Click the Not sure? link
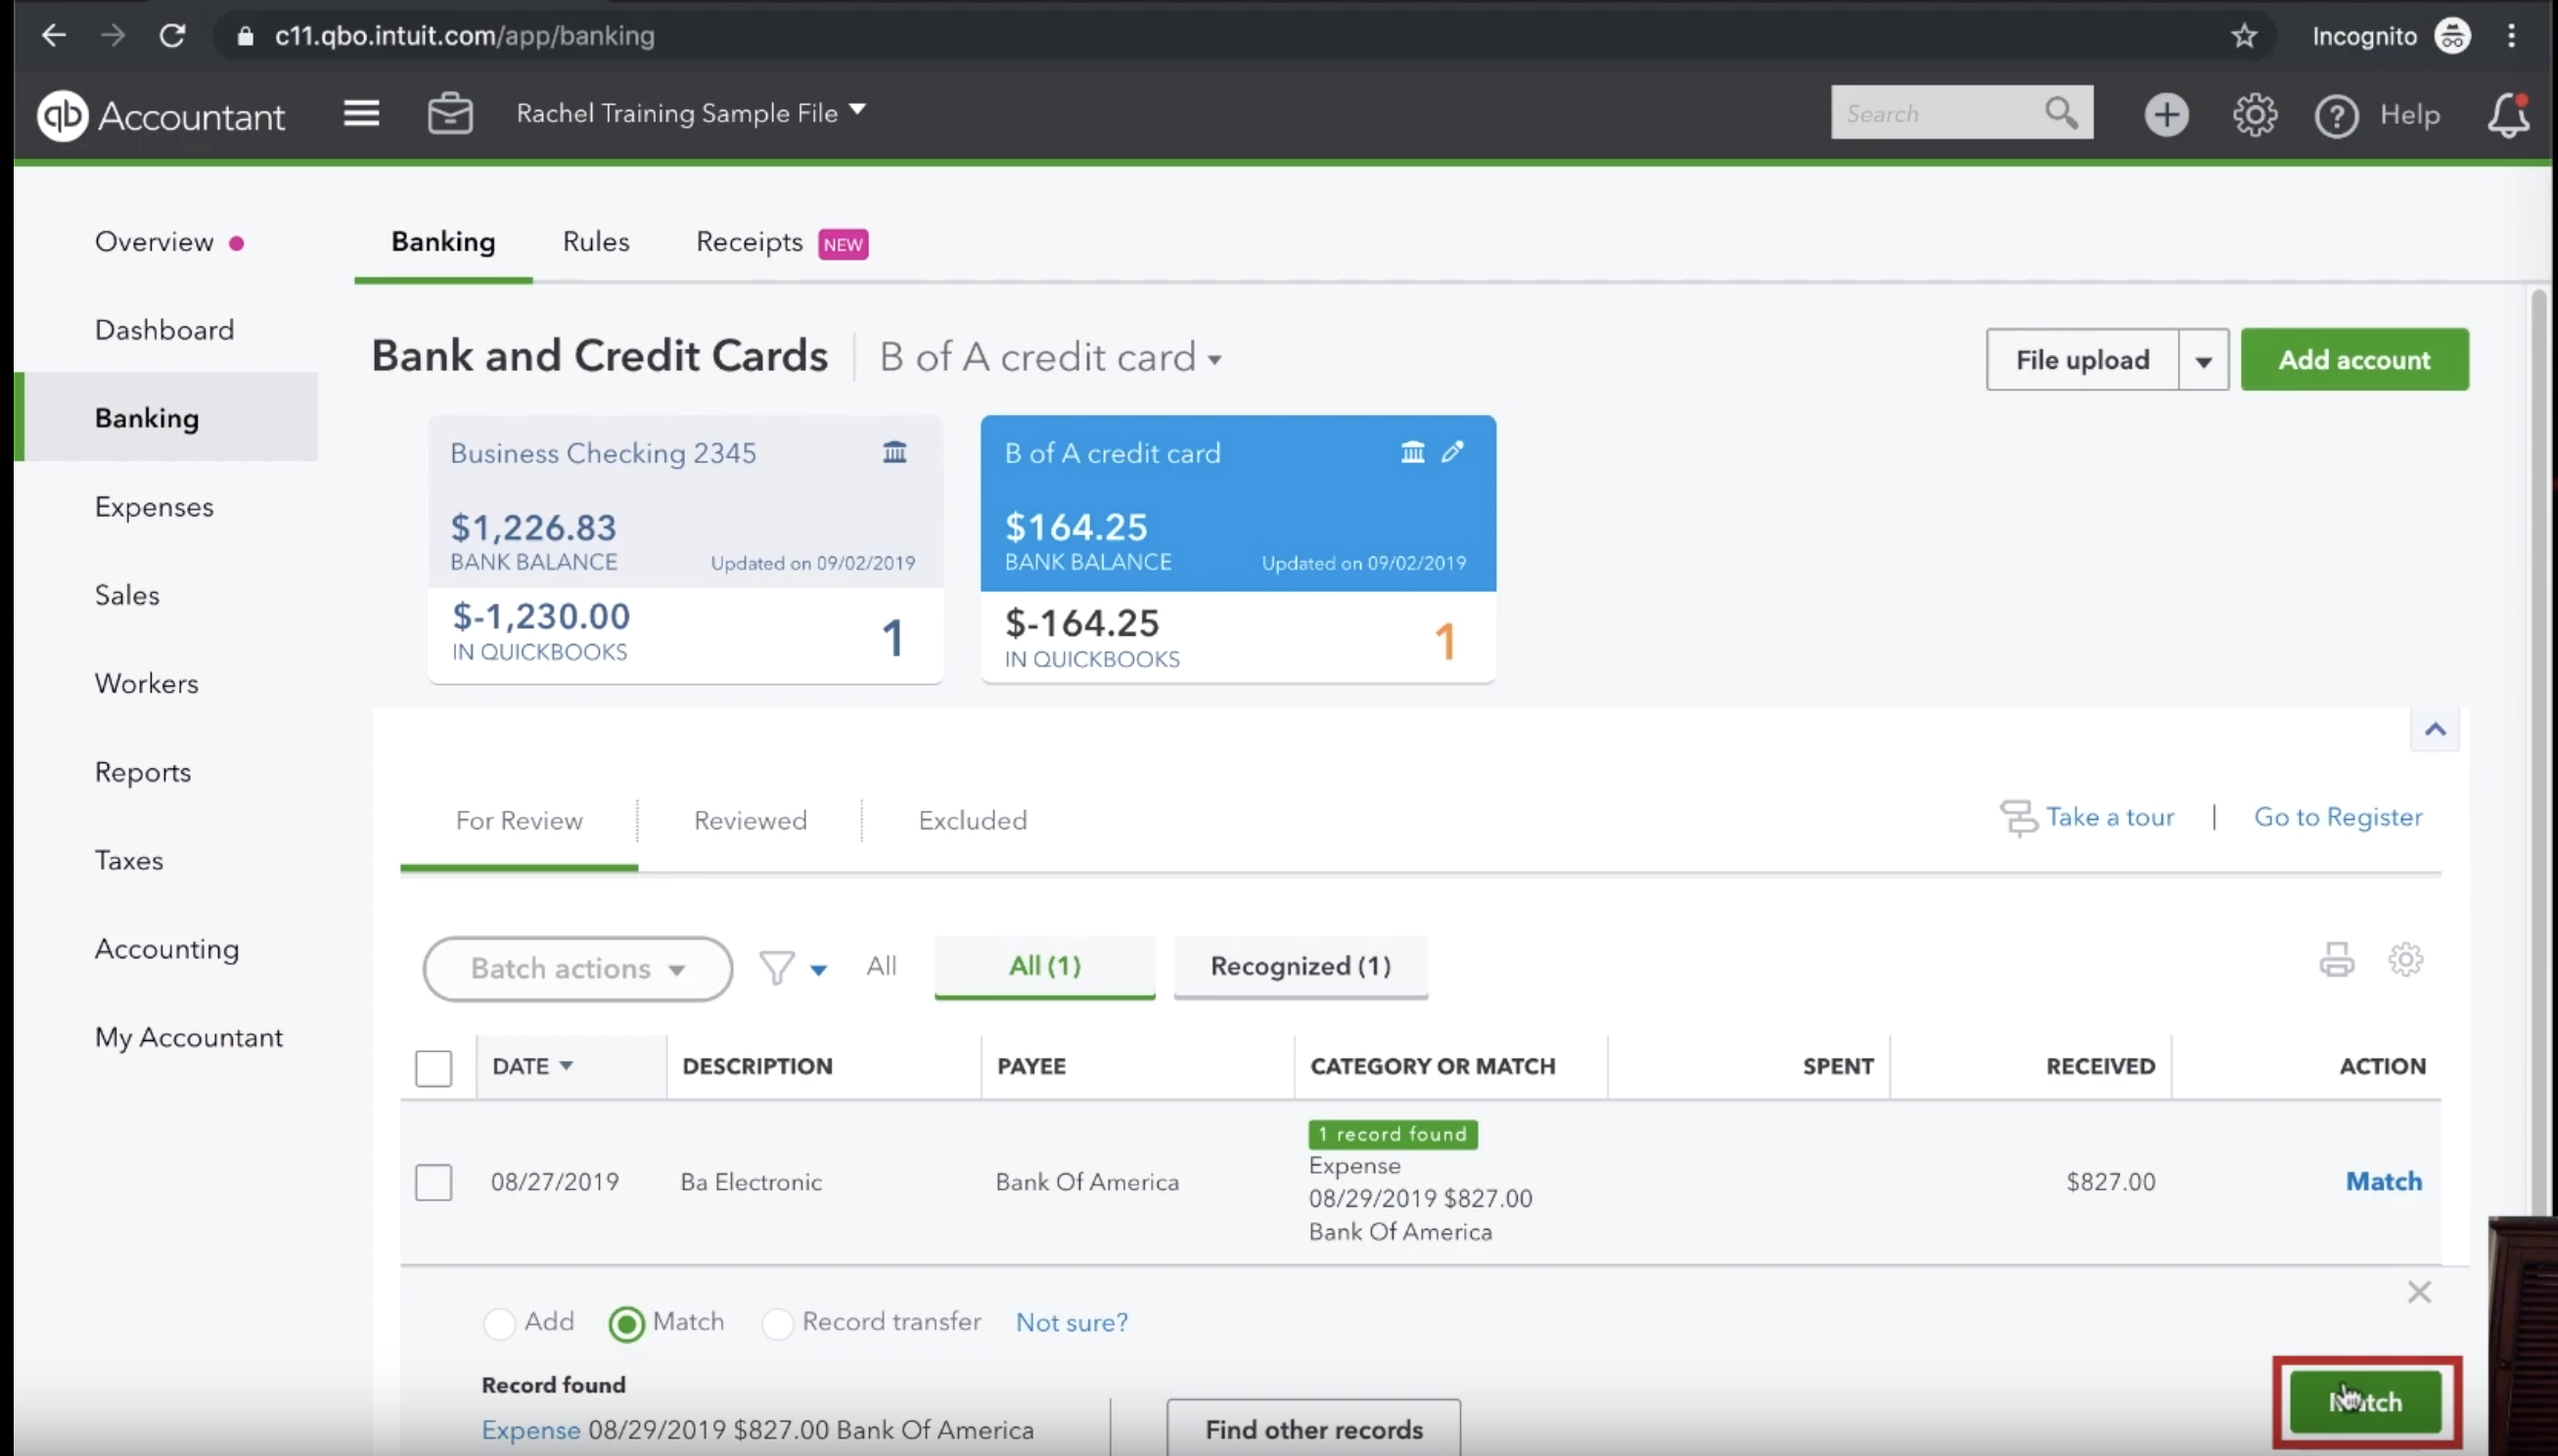 tap(1071, 1322)
